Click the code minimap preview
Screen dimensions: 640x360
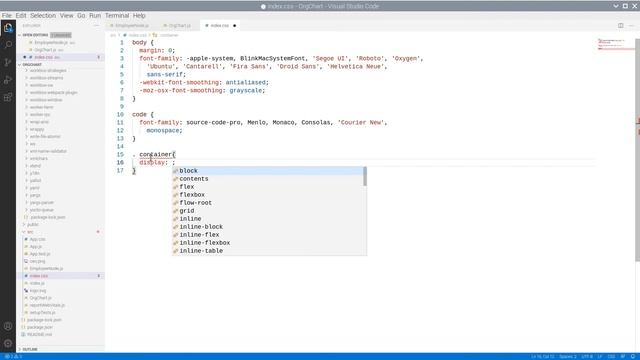615,44
